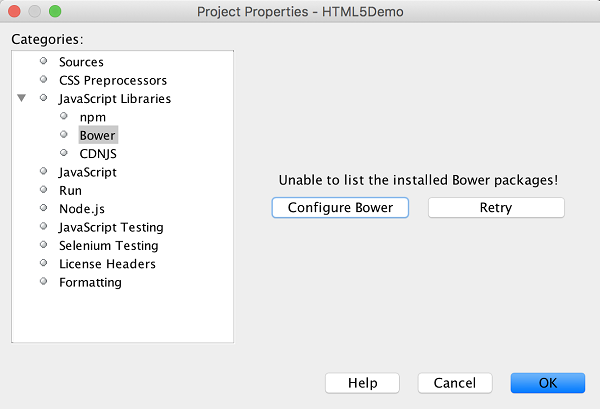The width and height of the screenshot is (600, 409).
Task: Click the bullet icon beside Node.js
Action: pyautogui.click(x=44, y=208)
